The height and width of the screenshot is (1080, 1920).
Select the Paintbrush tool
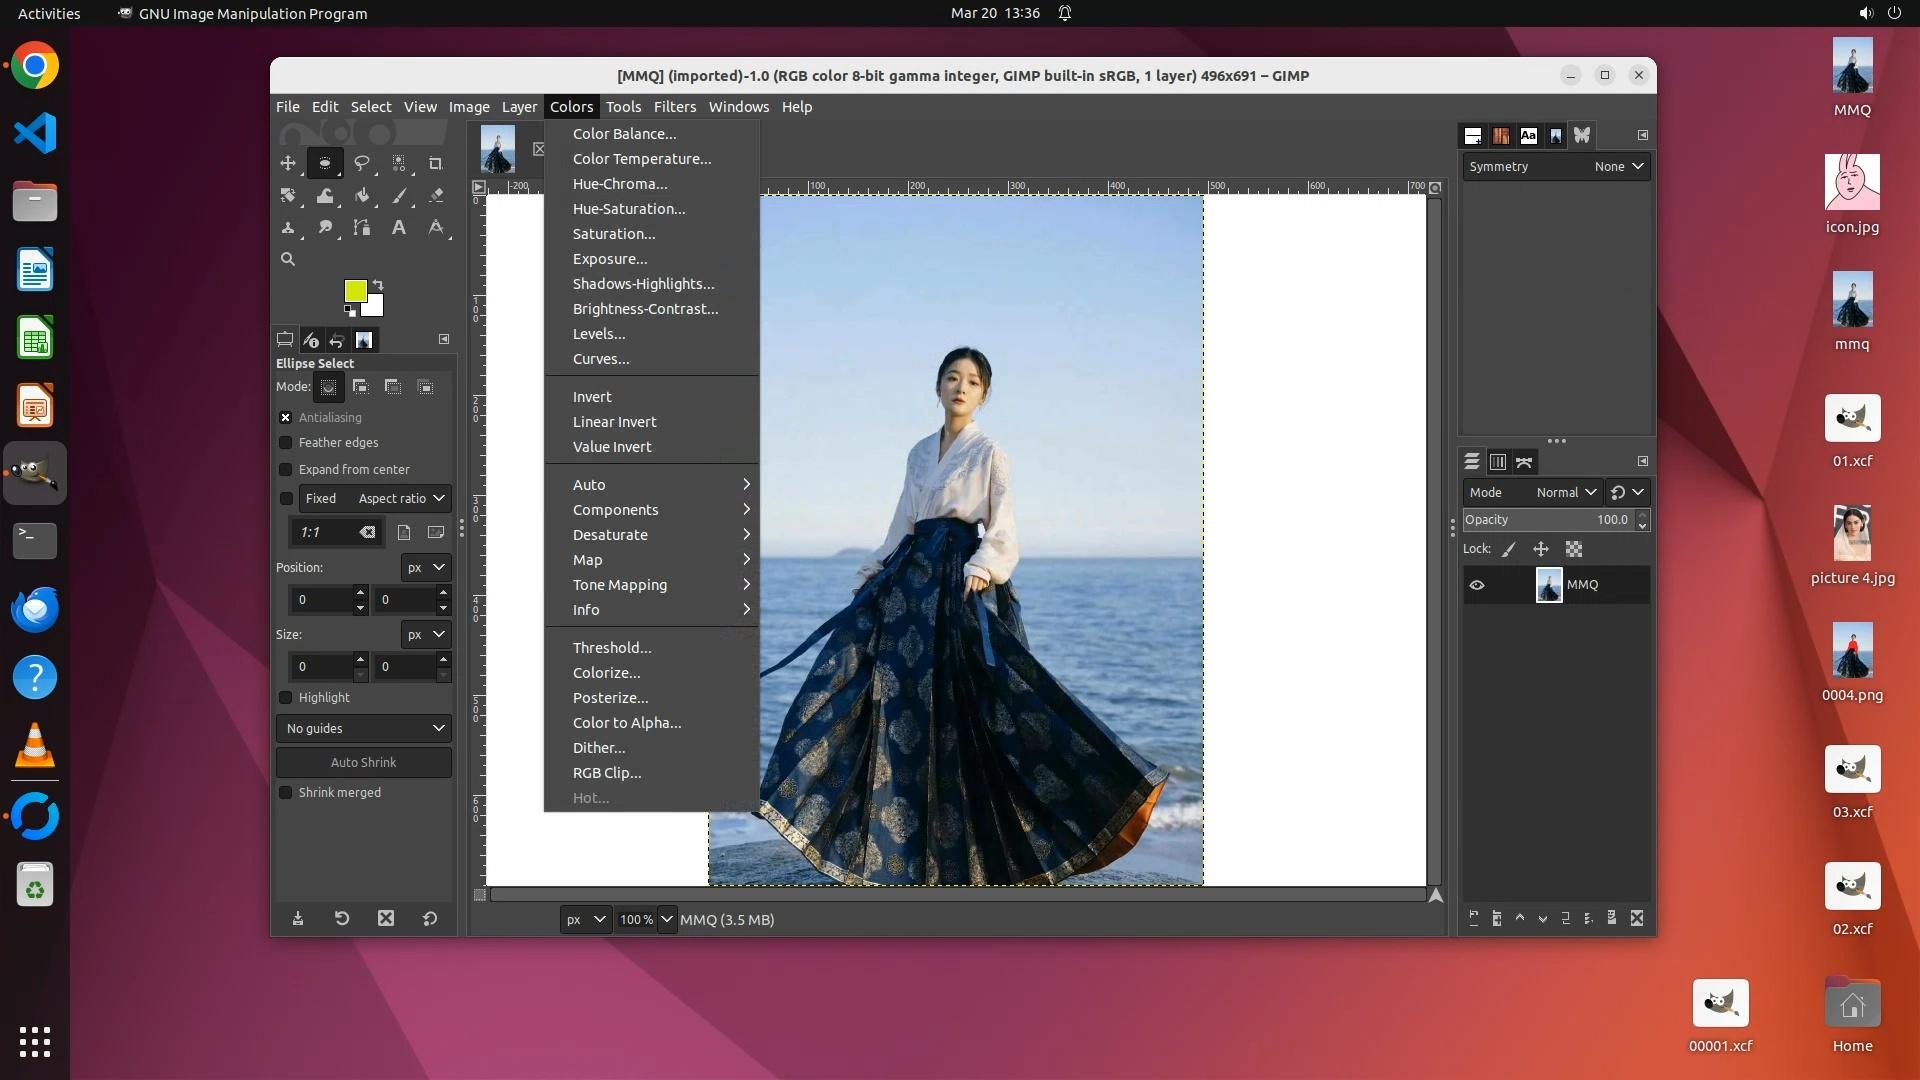click(399, 196)
